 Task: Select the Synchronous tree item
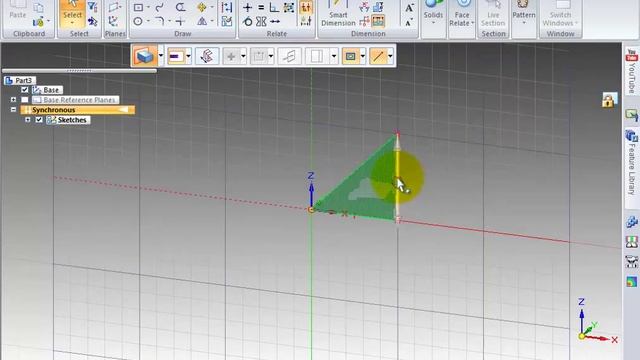tap(78, 110)
